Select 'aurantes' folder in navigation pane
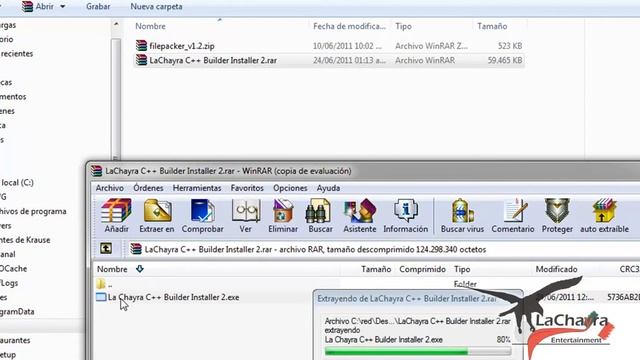The height and width of the screenshot is (360, 640). pyautogui.click(x=15, y=340)
